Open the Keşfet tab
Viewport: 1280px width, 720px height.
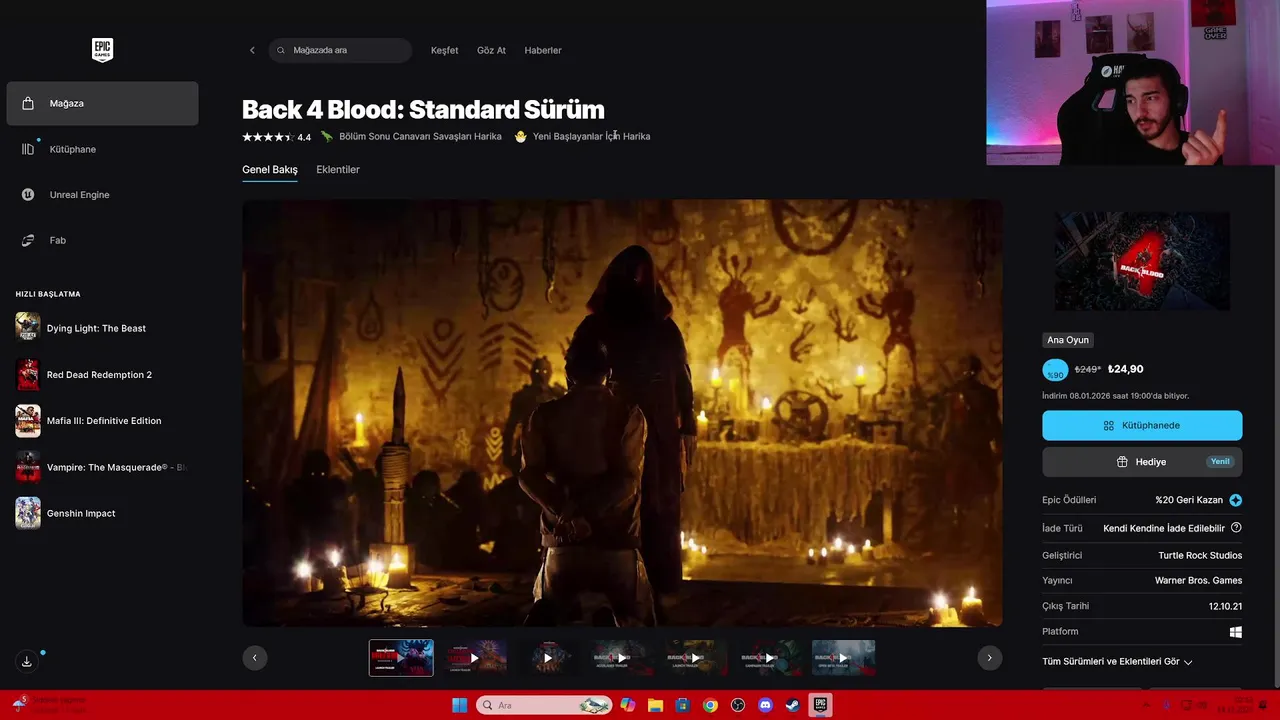coord(444,50)
